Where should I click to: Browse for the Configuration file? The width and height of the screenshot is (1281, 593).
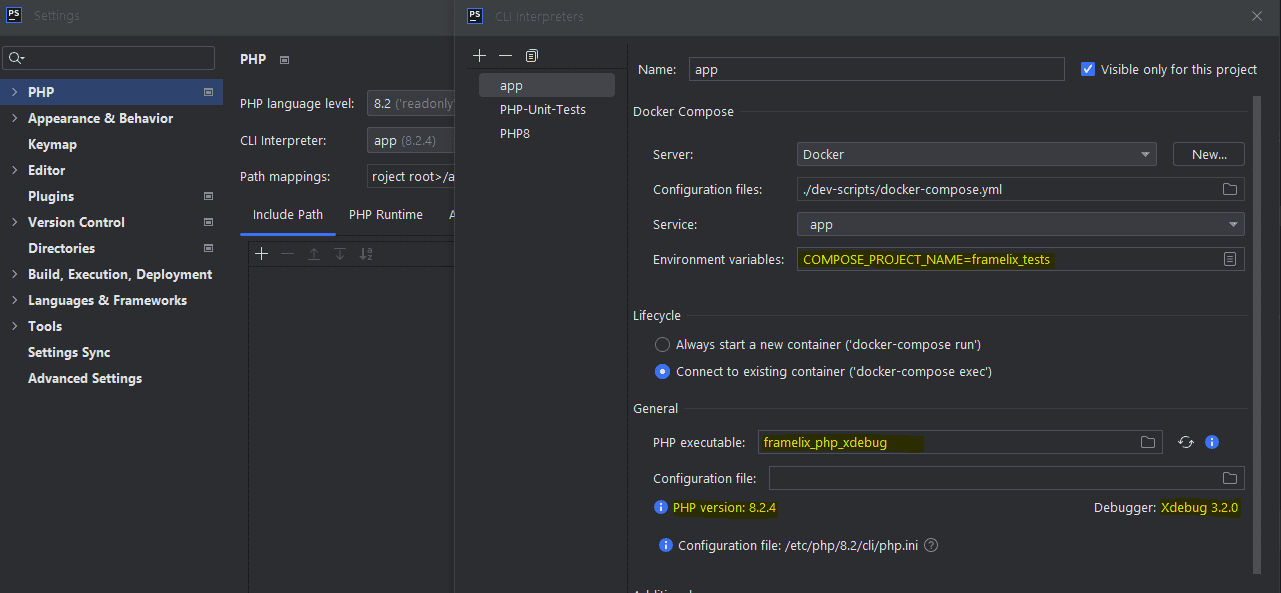pos(1230,478)
